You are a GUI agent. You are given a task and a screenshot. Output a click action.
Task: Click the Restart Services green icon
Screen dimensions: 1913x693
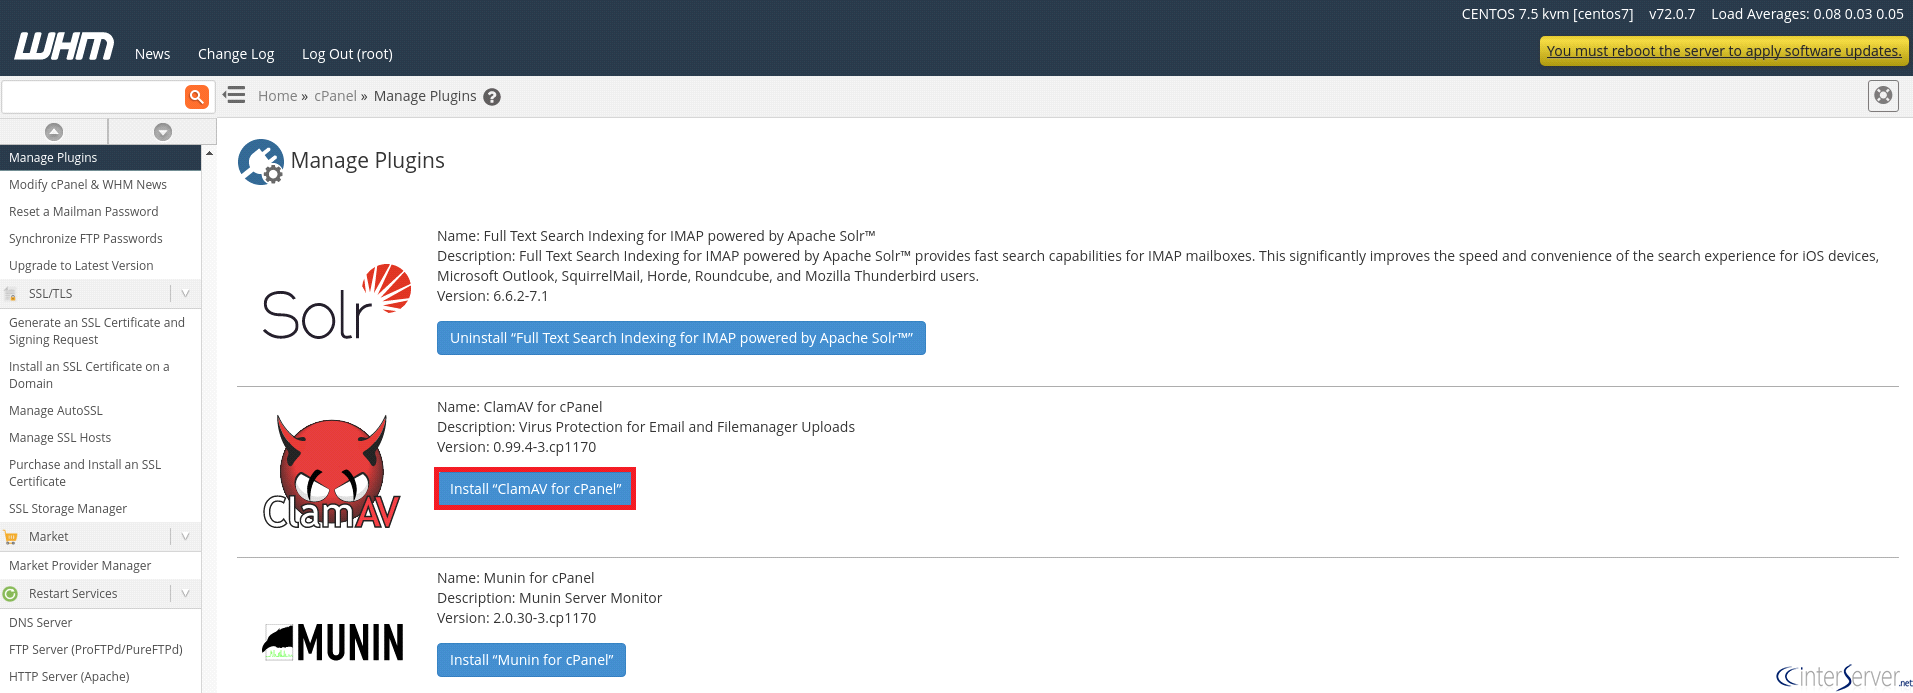tap(11, 594)
